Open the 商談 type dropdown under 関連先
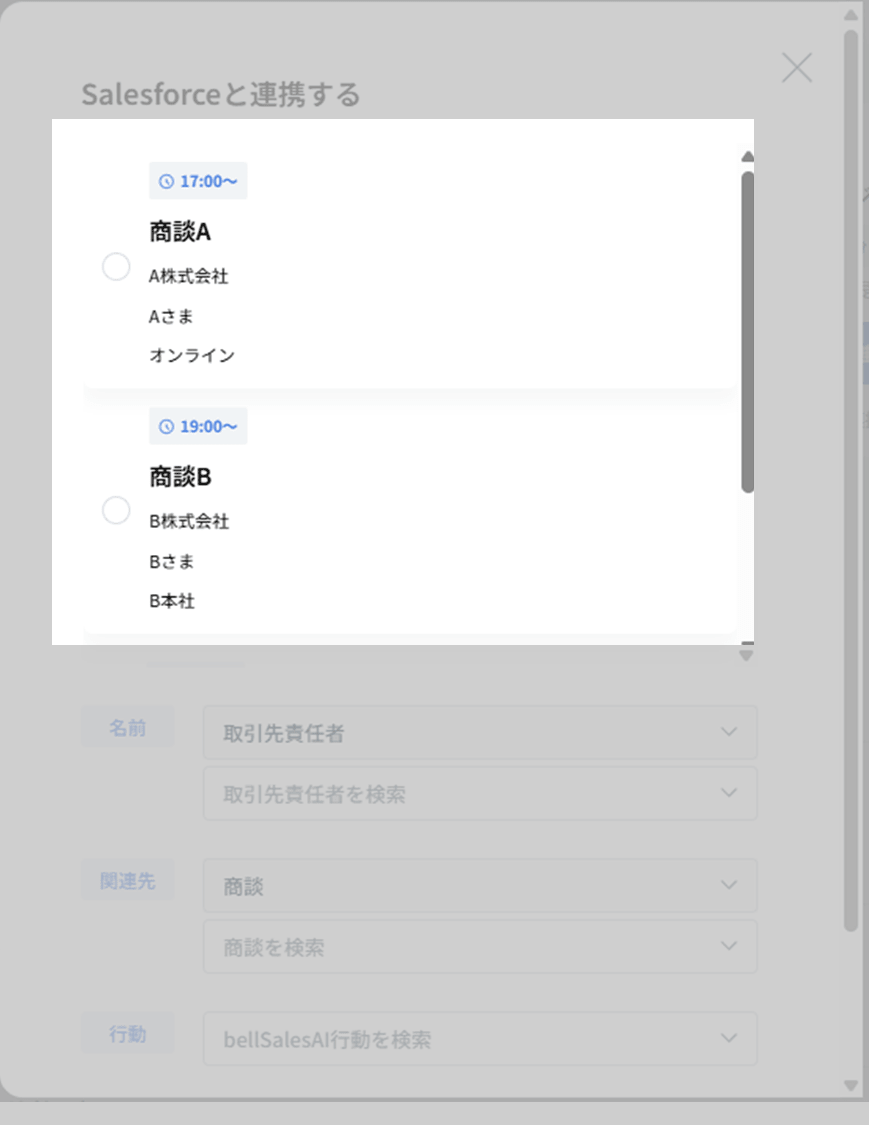 coord(480,886)
